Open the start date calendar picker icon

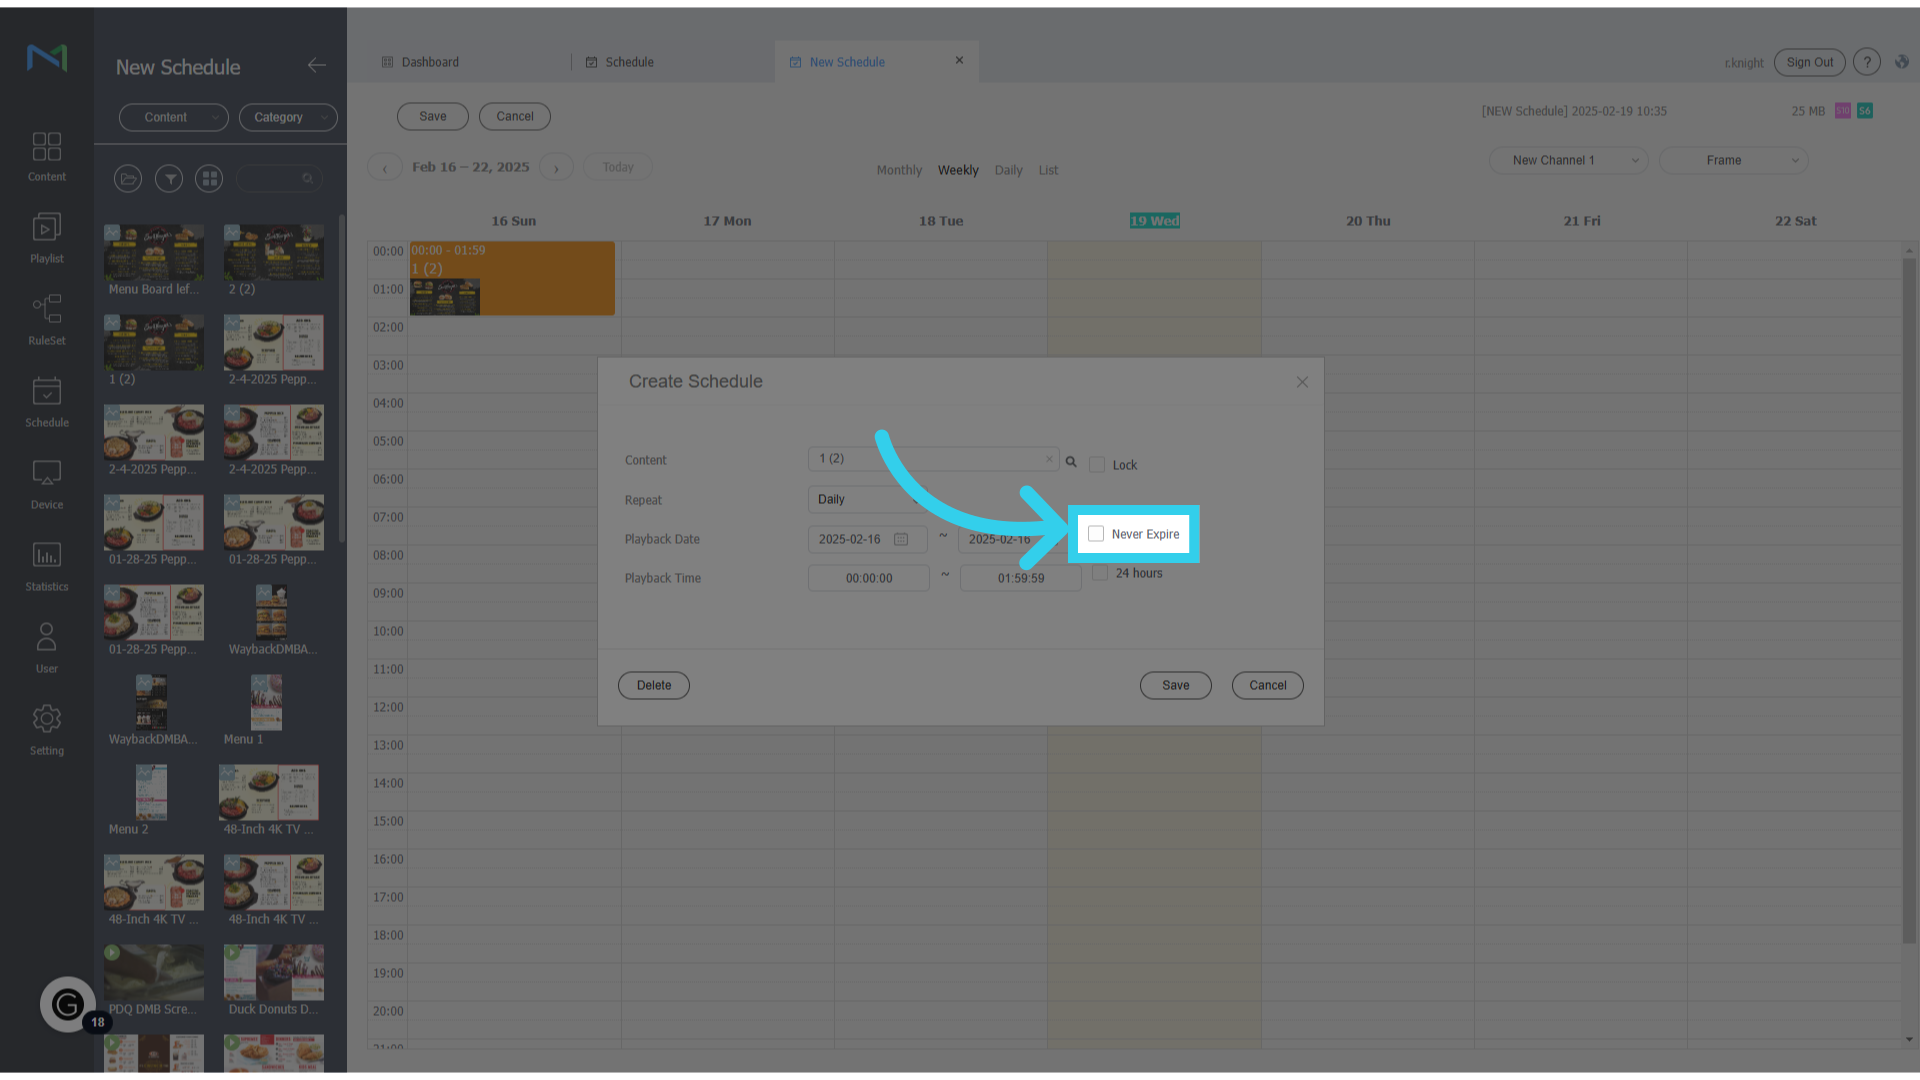[901, 539]
